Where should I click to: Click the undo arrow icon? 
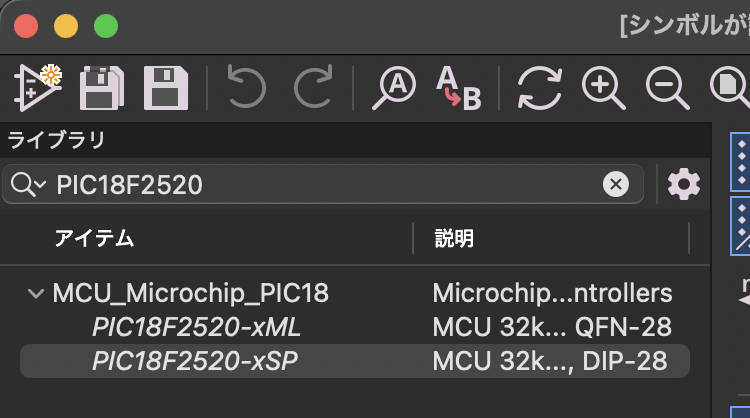point(246,87)
